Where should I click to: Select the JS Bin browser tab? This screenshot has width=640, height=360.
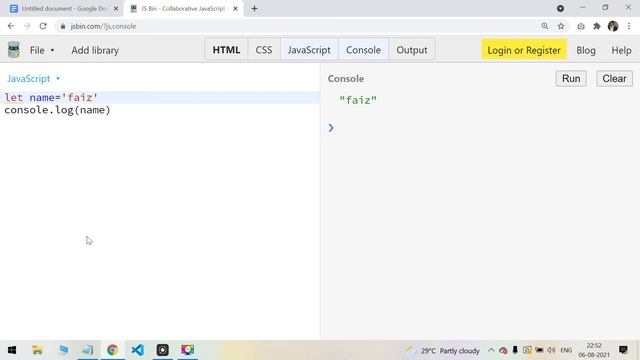(183, 9)
